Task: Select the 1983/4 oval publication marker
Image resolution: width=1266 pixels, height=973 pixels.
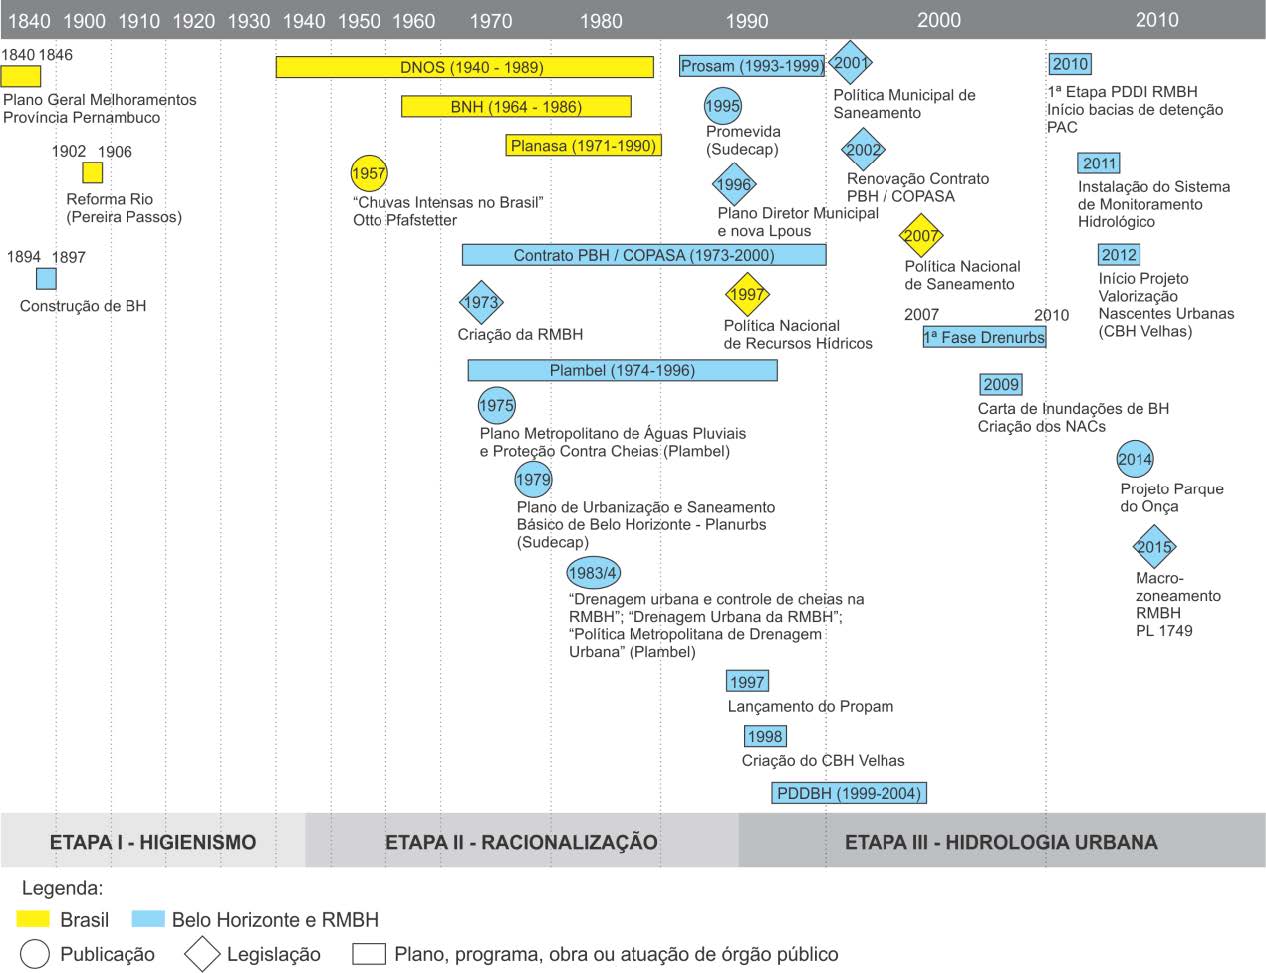Action: [x=593, y=573]
